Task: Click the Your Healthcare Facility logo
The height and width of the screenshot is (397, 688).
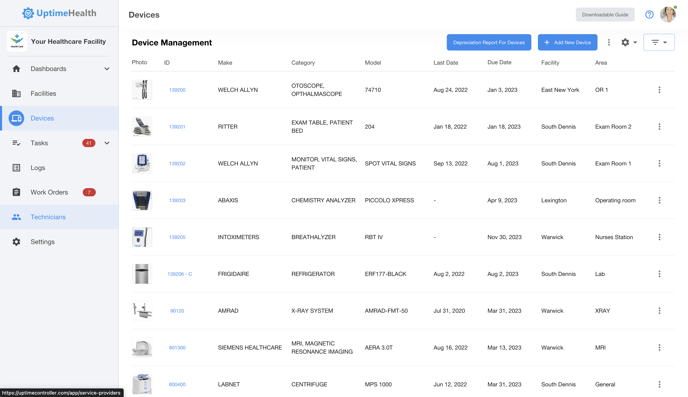Action: (17, 41)
